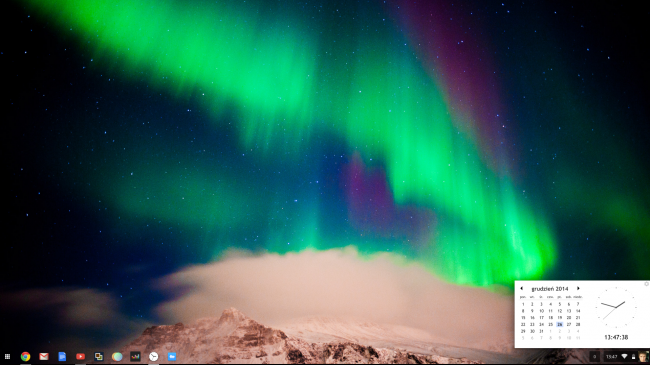Select day 28 in the calendar
The height and width of the screenshot is (365, 650).
(578, 324)
